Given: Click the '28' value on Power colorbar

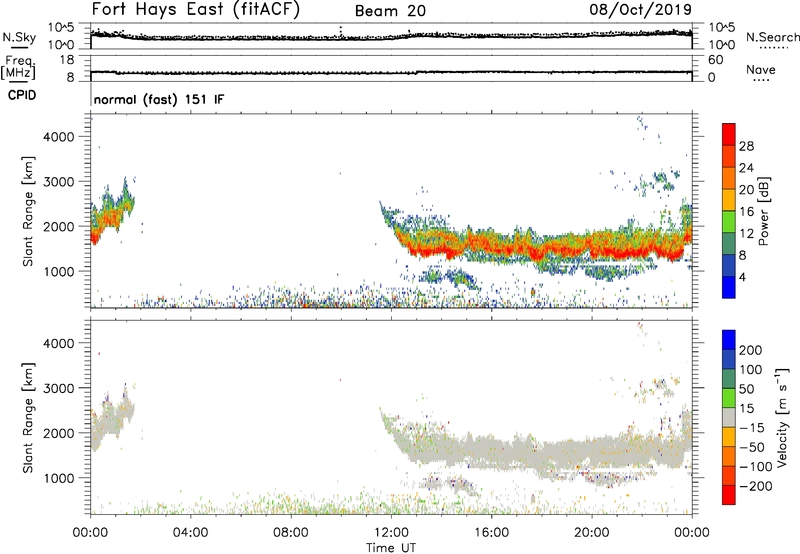Looking at the screenshot, I should point(746,146).
